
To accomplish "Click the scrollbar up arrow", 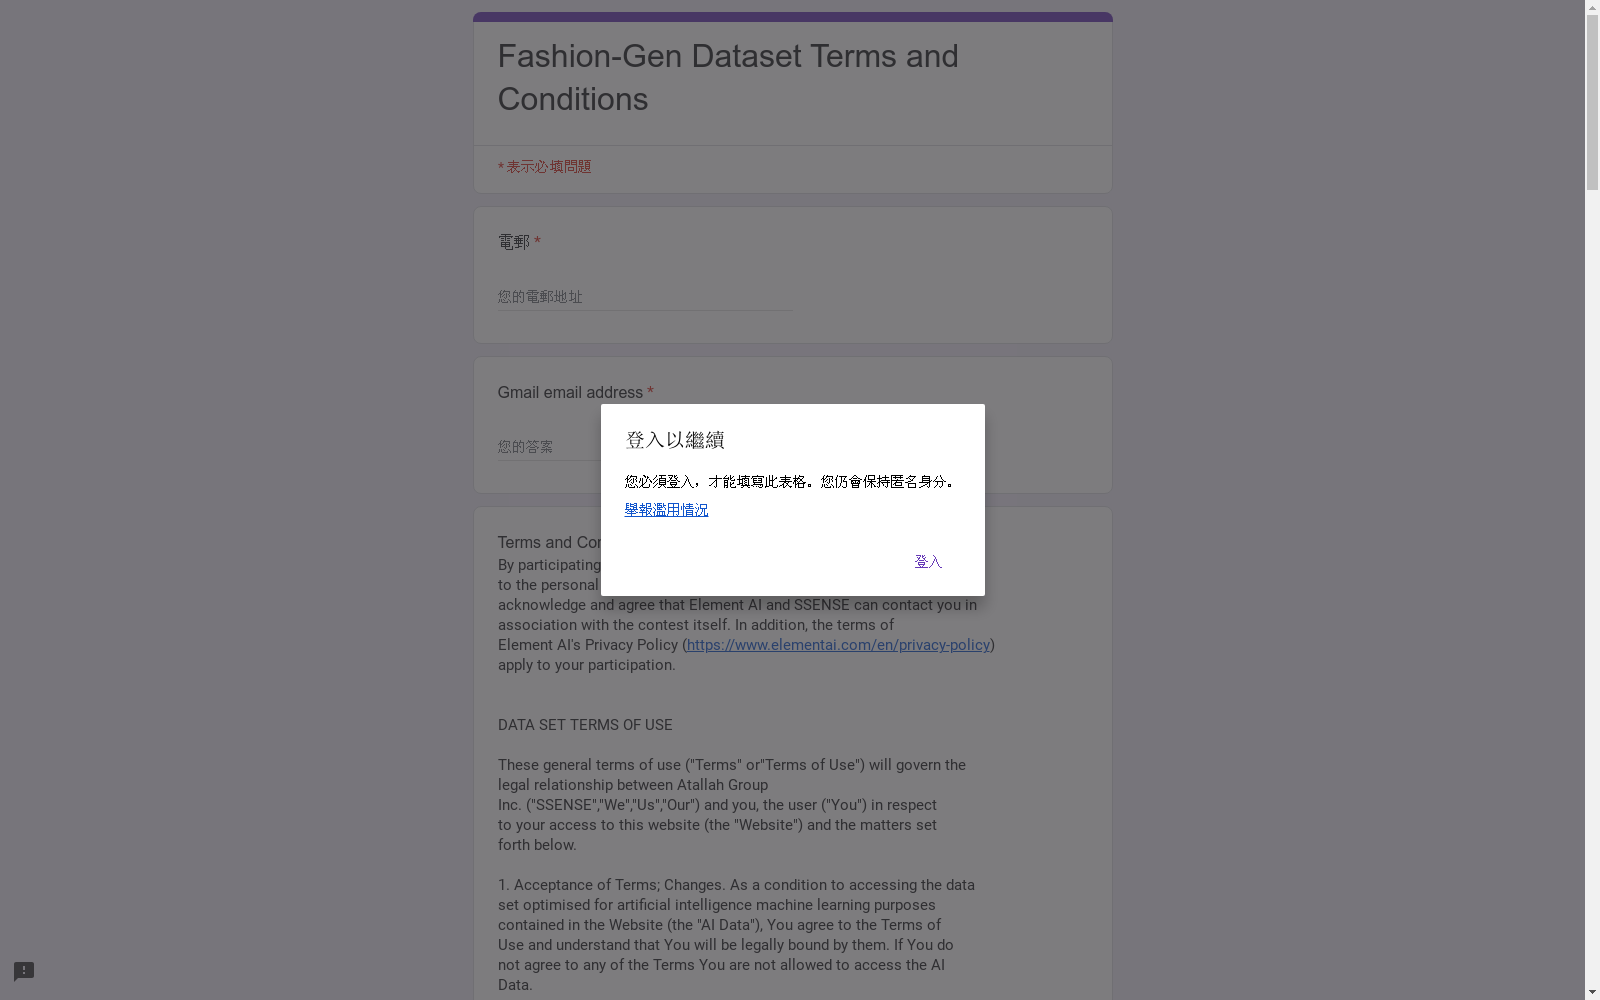I will [1592, 7].
